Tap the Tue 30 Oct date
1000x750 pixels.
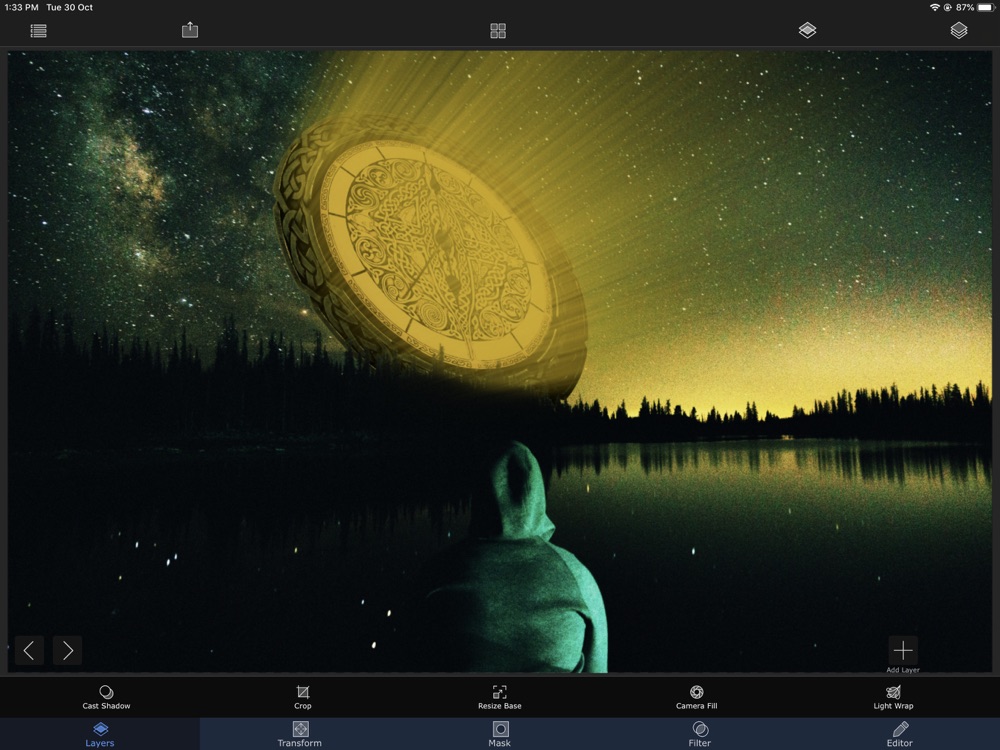(x=70, y=8)
